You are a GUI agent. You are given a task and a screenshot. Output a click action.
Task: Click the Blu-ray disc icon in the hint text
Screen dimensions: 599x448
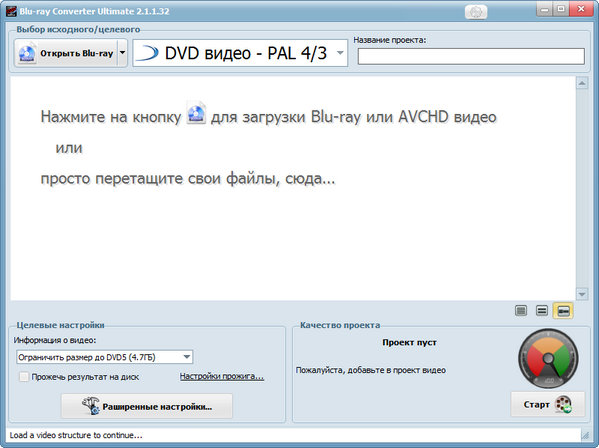196,113
